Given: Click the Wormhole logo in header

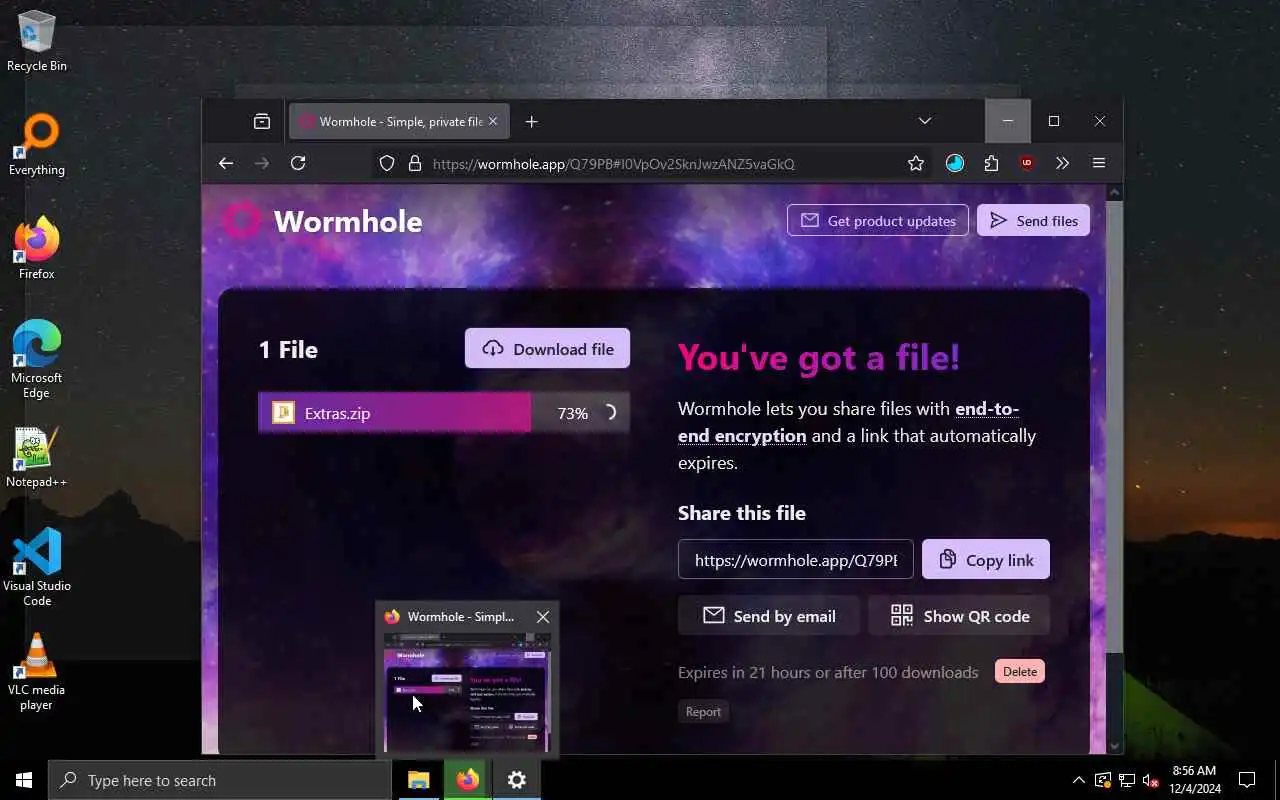Looking at the screenshot, I should 322,221.
